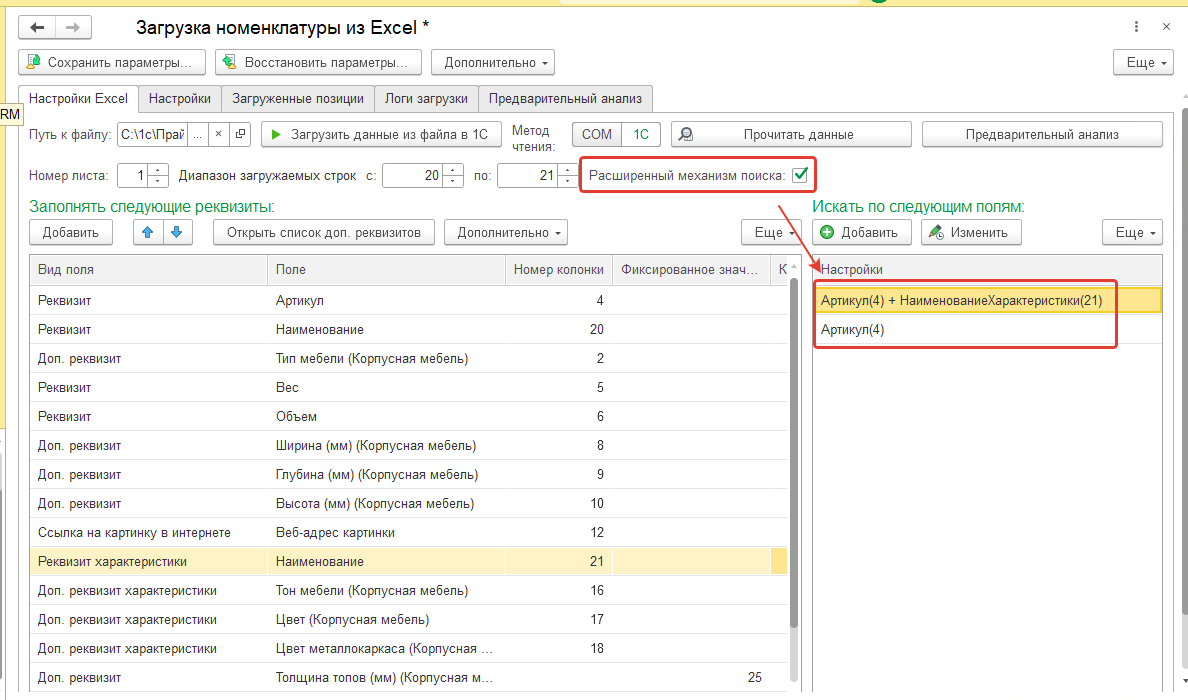
Task: Go forward with the right arrow button
Action: pyautogui.click(x=73, y=28)
